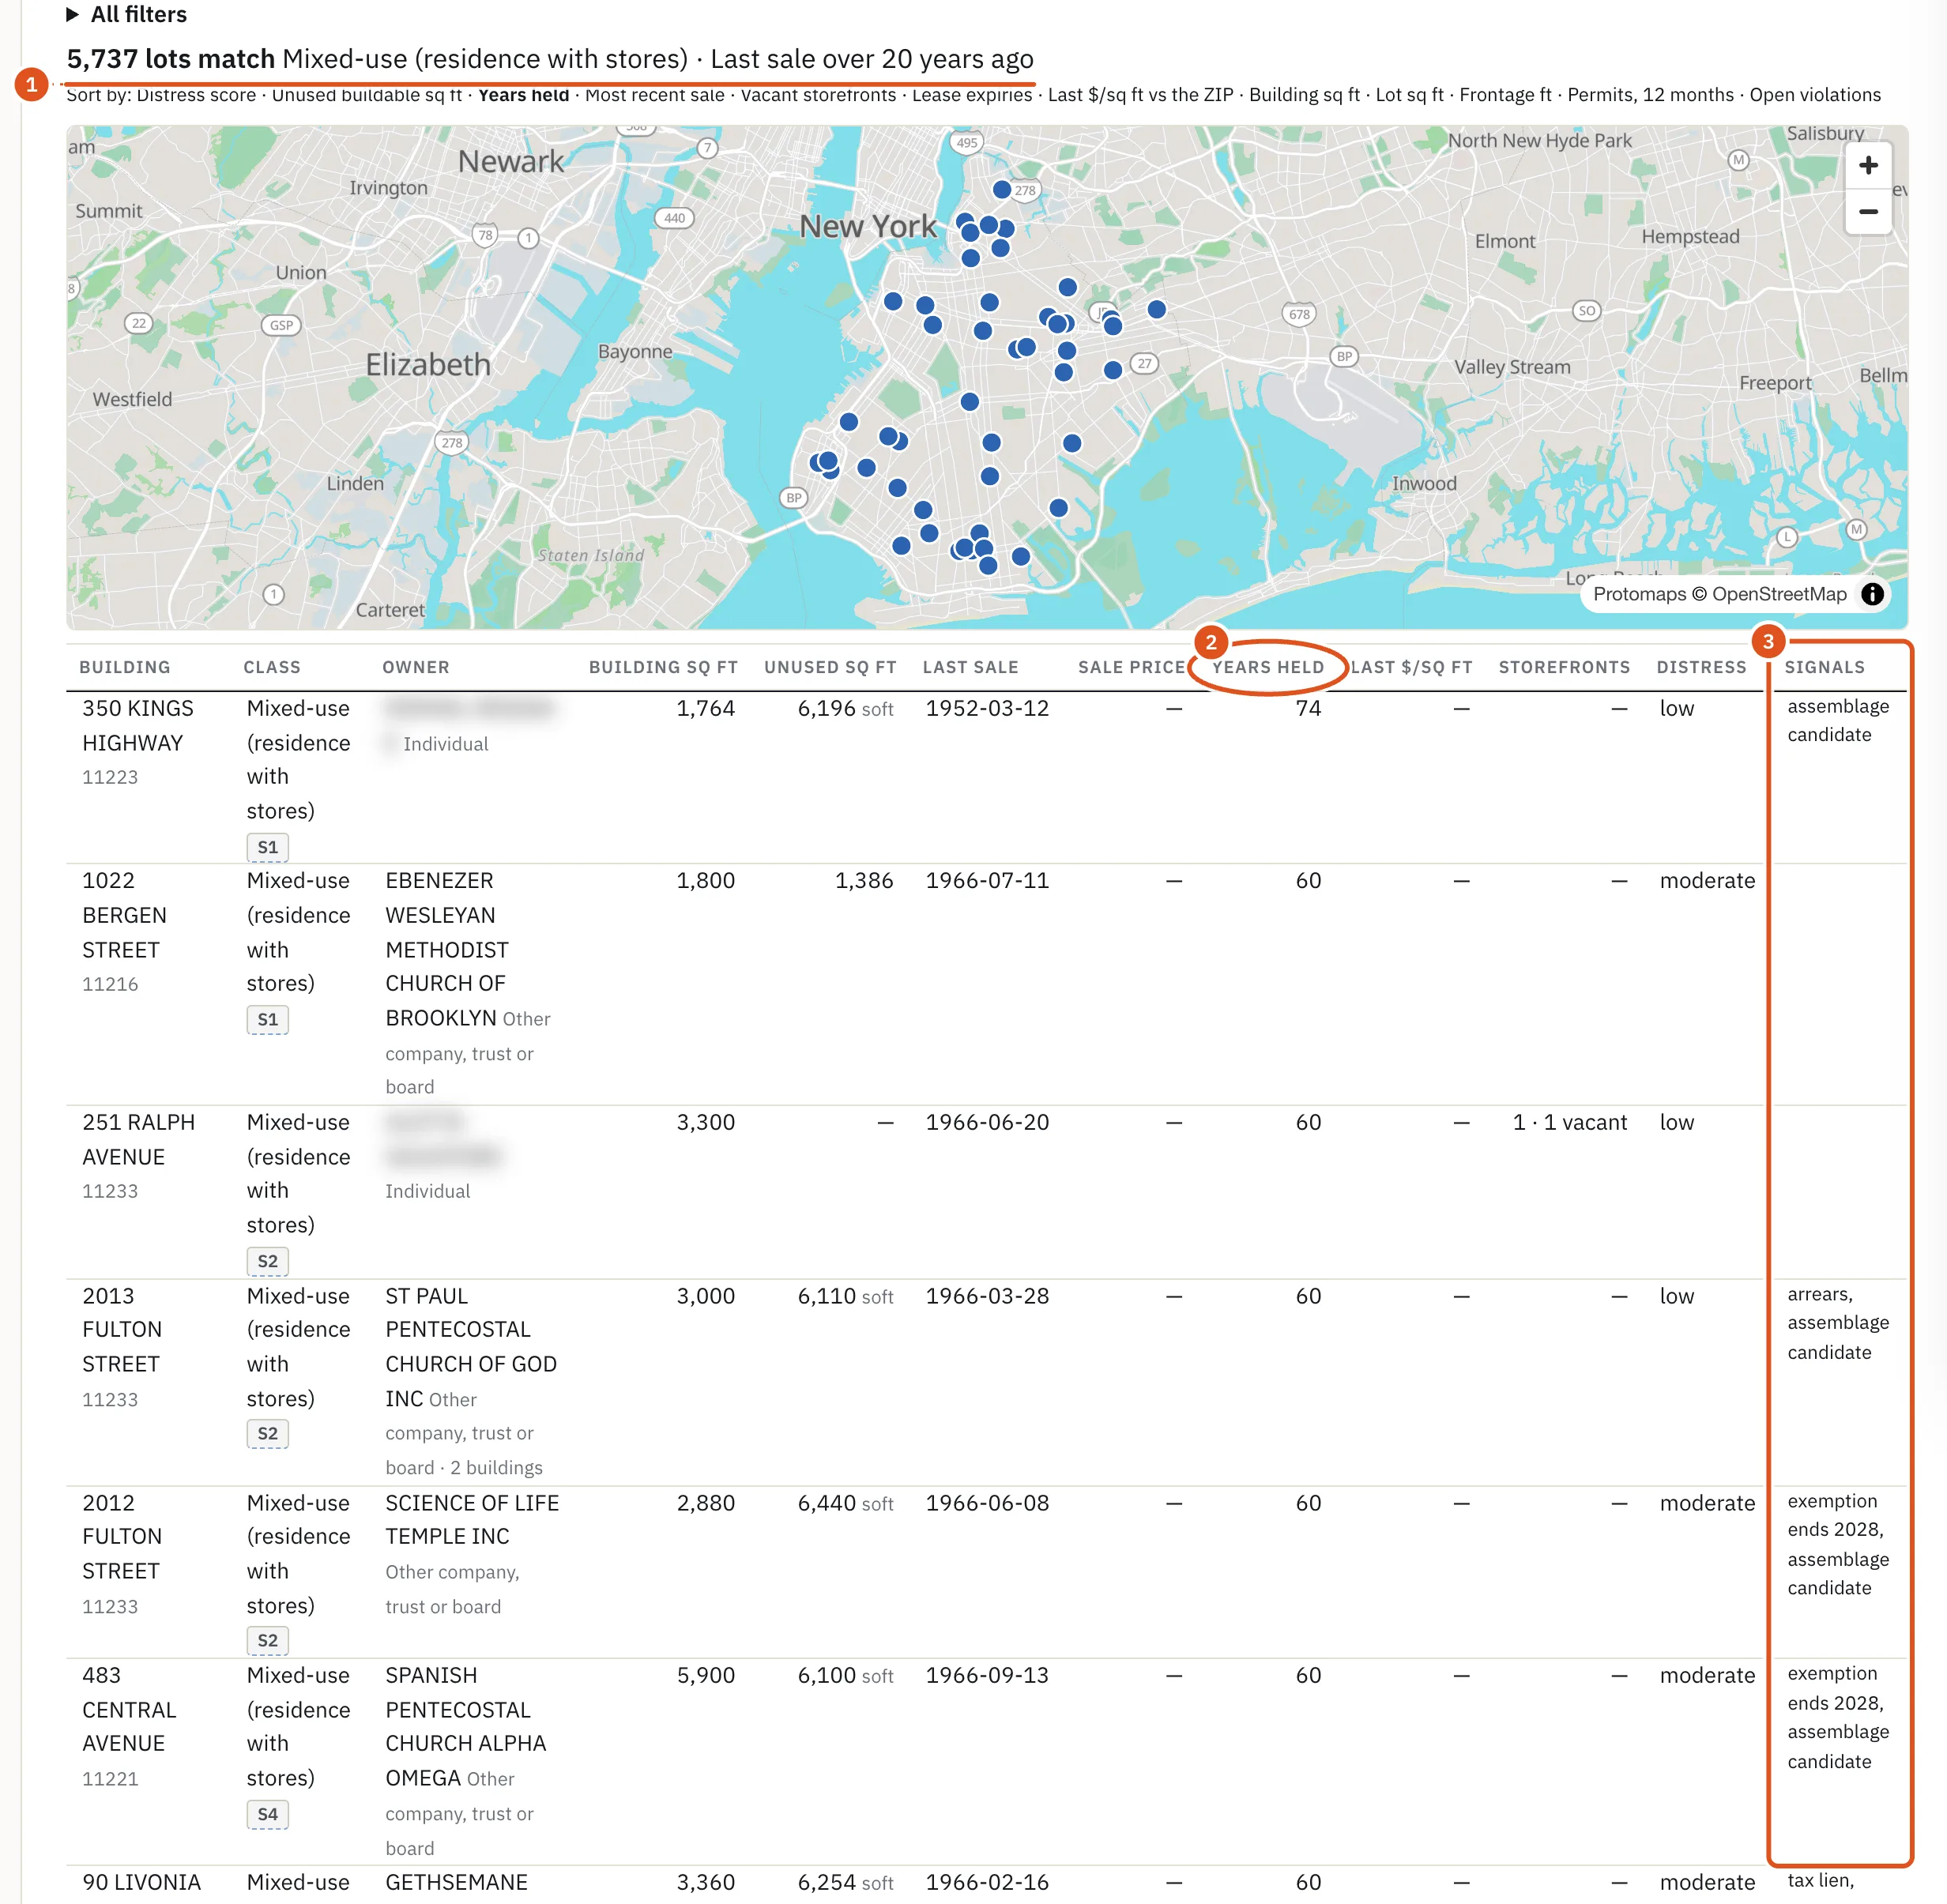Zoom out on the map with minus button

[1867, 212]
